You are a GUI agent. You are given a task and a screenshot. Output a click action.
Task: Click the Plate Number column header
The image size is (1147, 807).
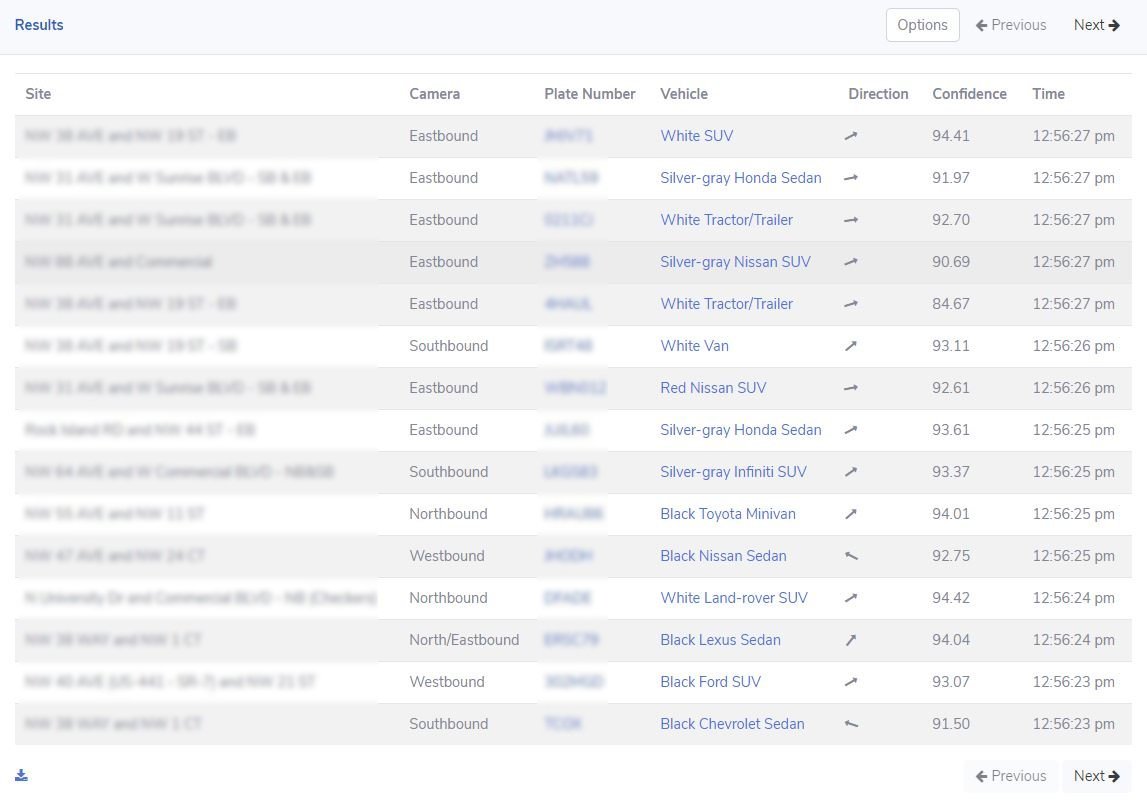[589, 94]
